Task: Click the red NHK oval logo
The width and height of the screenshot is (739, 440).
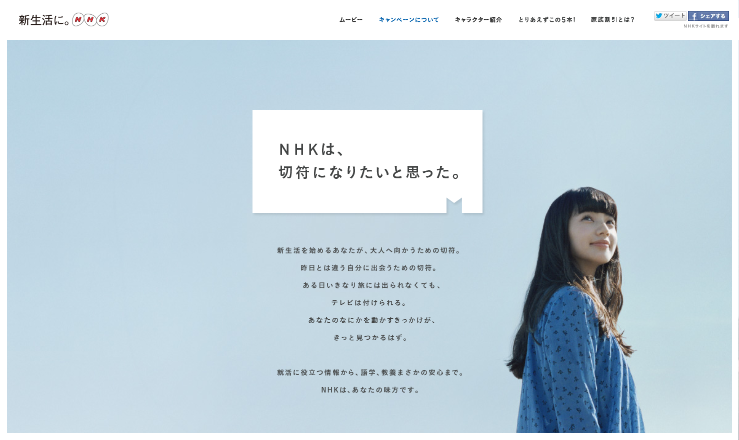Action: (x=90, y=19)
